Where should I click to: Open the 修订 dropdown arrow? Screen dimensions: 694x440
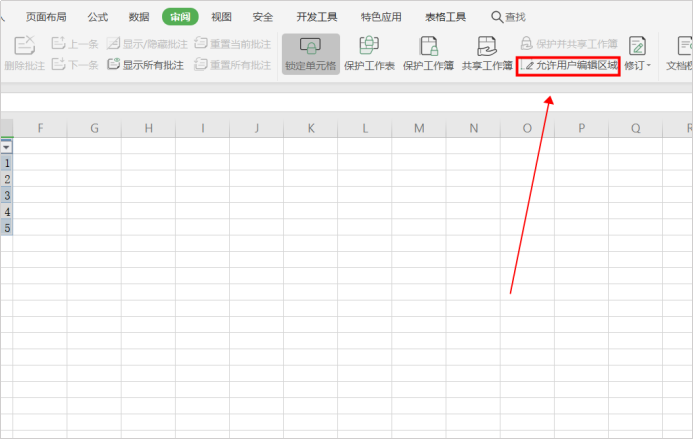click(648, 66)
